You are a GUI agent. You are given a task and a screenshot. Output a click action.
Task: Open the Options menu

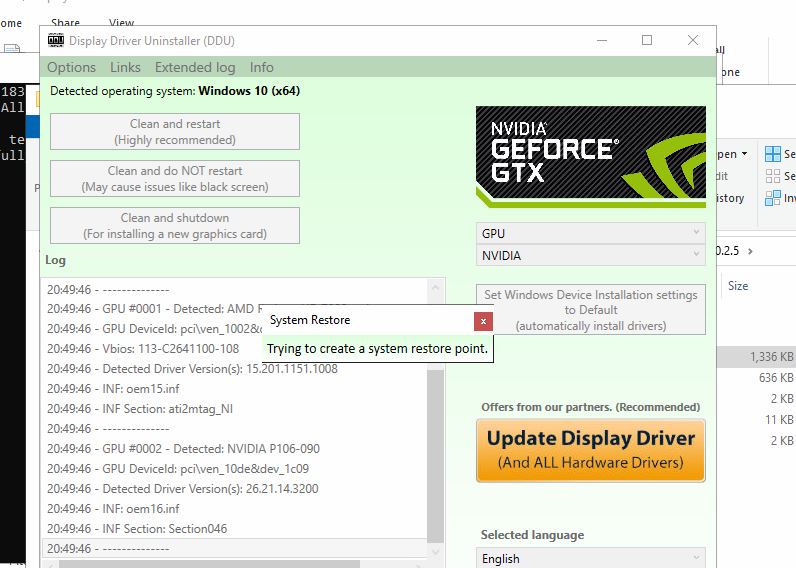[x=71, y=67]
